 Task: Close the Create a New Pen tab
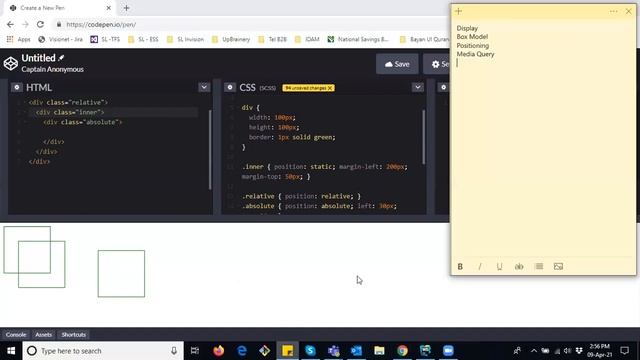point(109,8)
